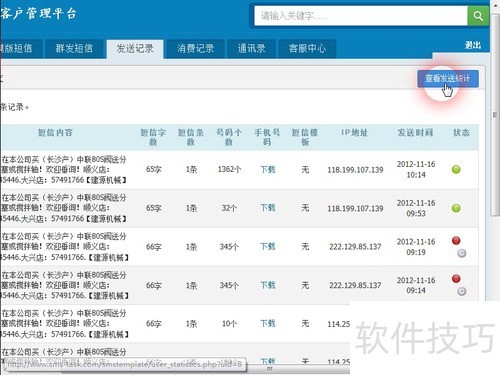Click the 短信字数 column header
The width and height of the screenshot is (500, 375).
click(x=153, y=137)
